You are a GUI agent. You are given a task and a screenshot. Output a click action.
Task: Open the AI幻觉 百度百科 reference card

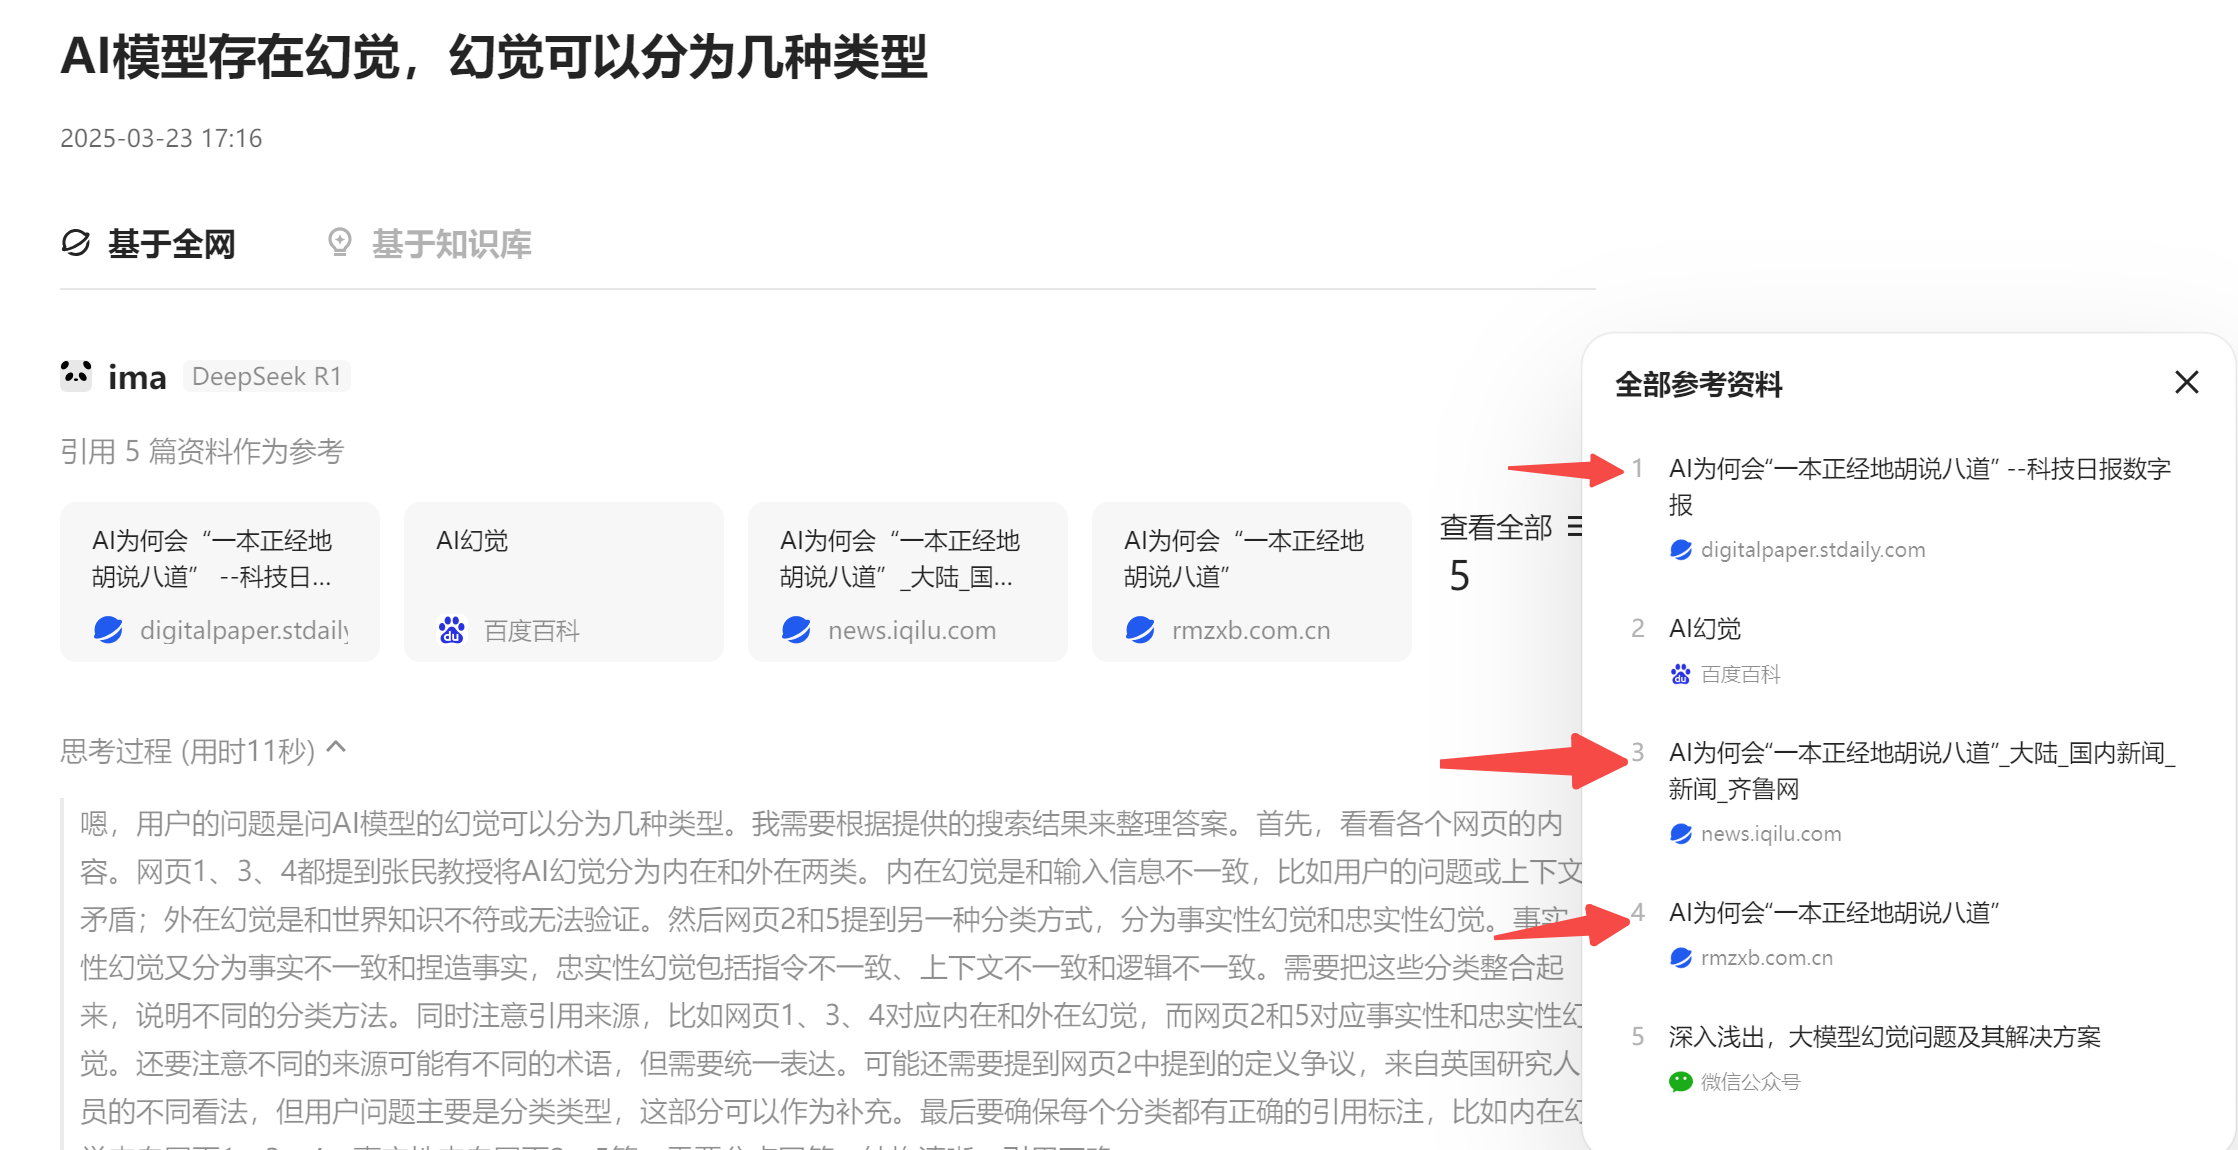(563, 582)
